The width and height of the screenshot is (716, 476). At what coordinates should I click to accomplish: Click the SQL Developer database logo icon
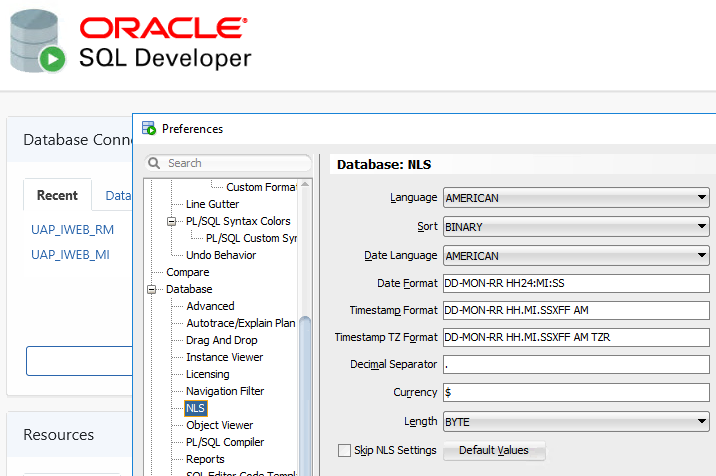pos(38,42)
